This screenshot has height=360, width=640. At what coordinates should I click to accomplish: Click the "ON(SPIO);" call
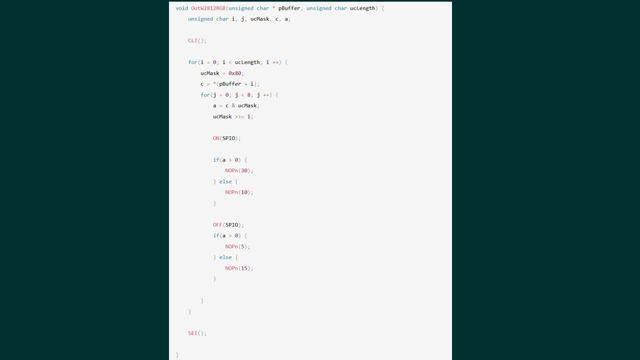[x=227, y=138]
